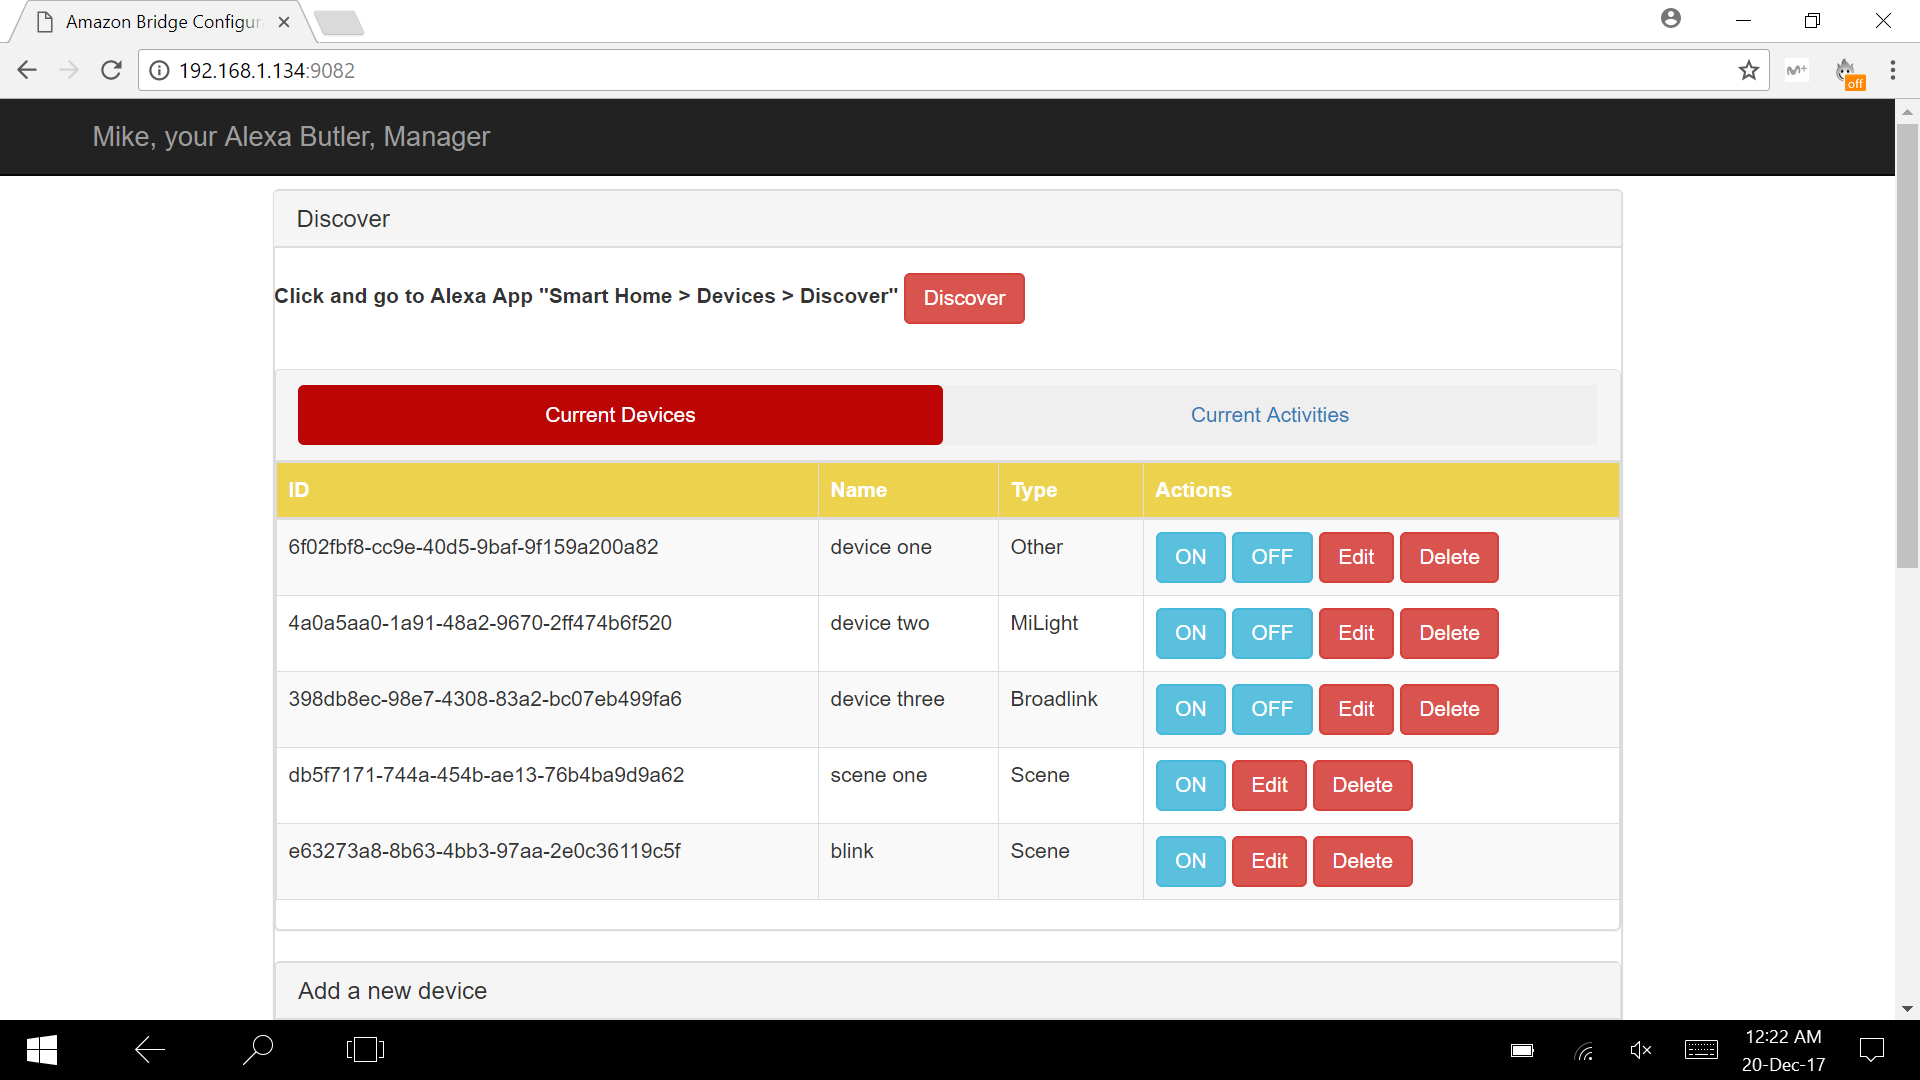Turn OFF device three
The height and width of the screenshot is (1080, 1920).
pos(1271,709)
